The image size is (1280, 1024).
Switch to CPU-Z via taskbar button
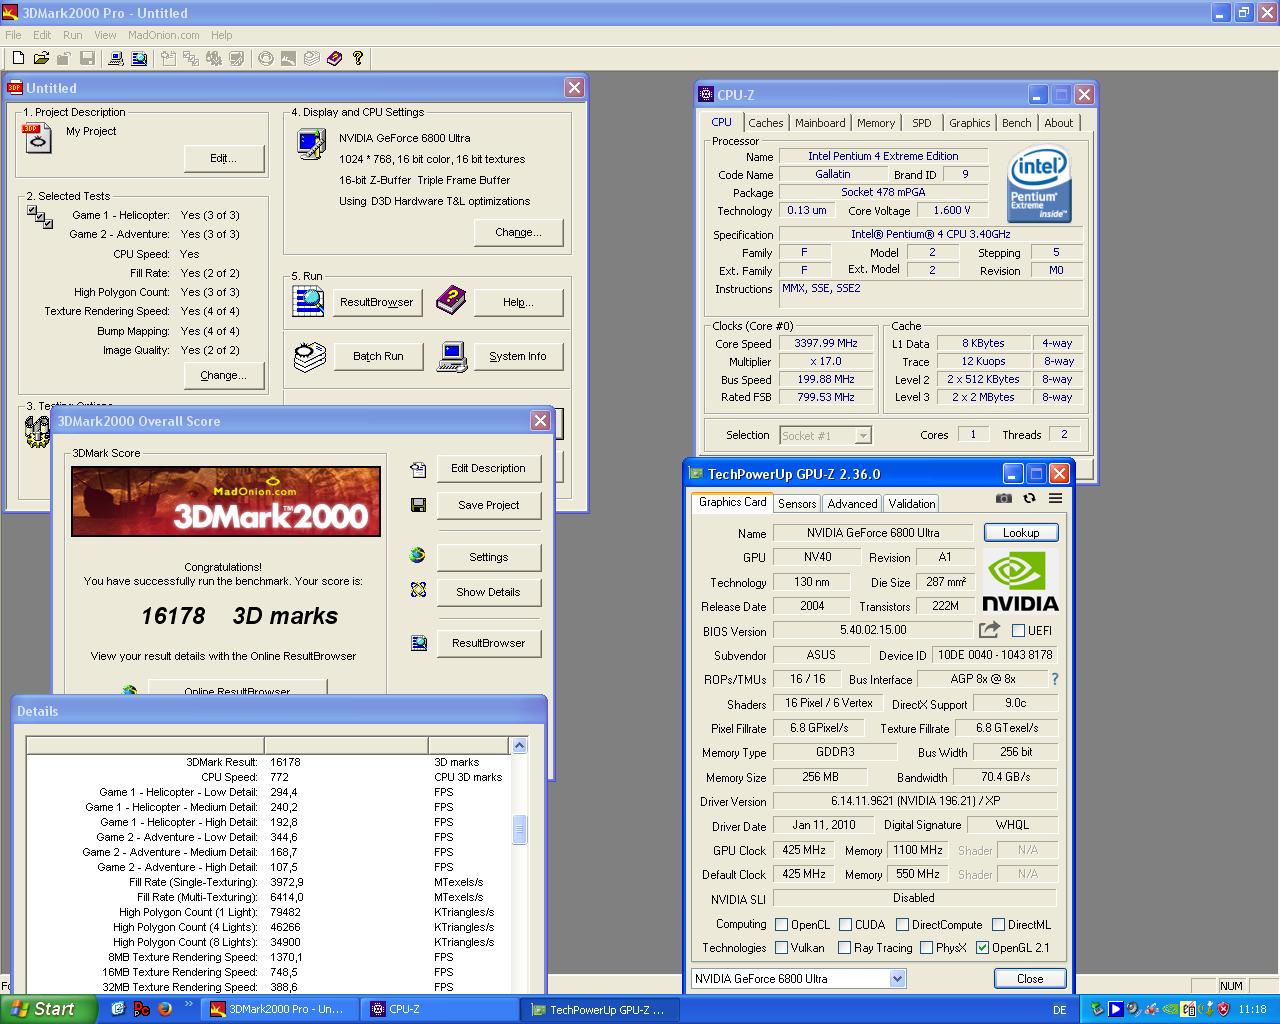coord(441,1009)
